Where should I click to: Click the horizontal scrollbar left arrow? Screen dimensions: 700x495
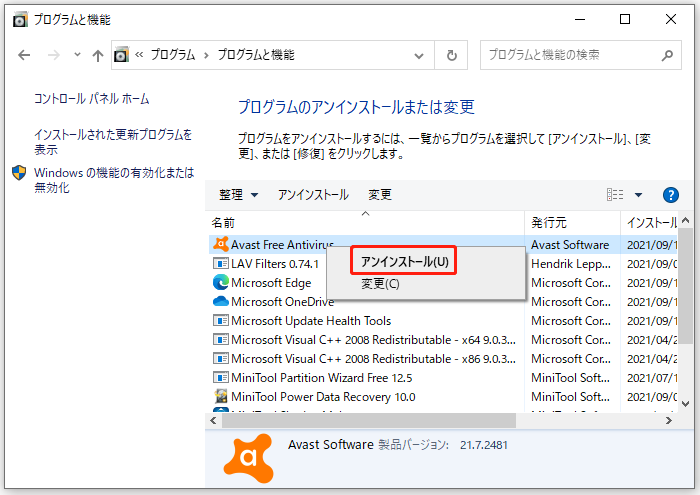213,420
